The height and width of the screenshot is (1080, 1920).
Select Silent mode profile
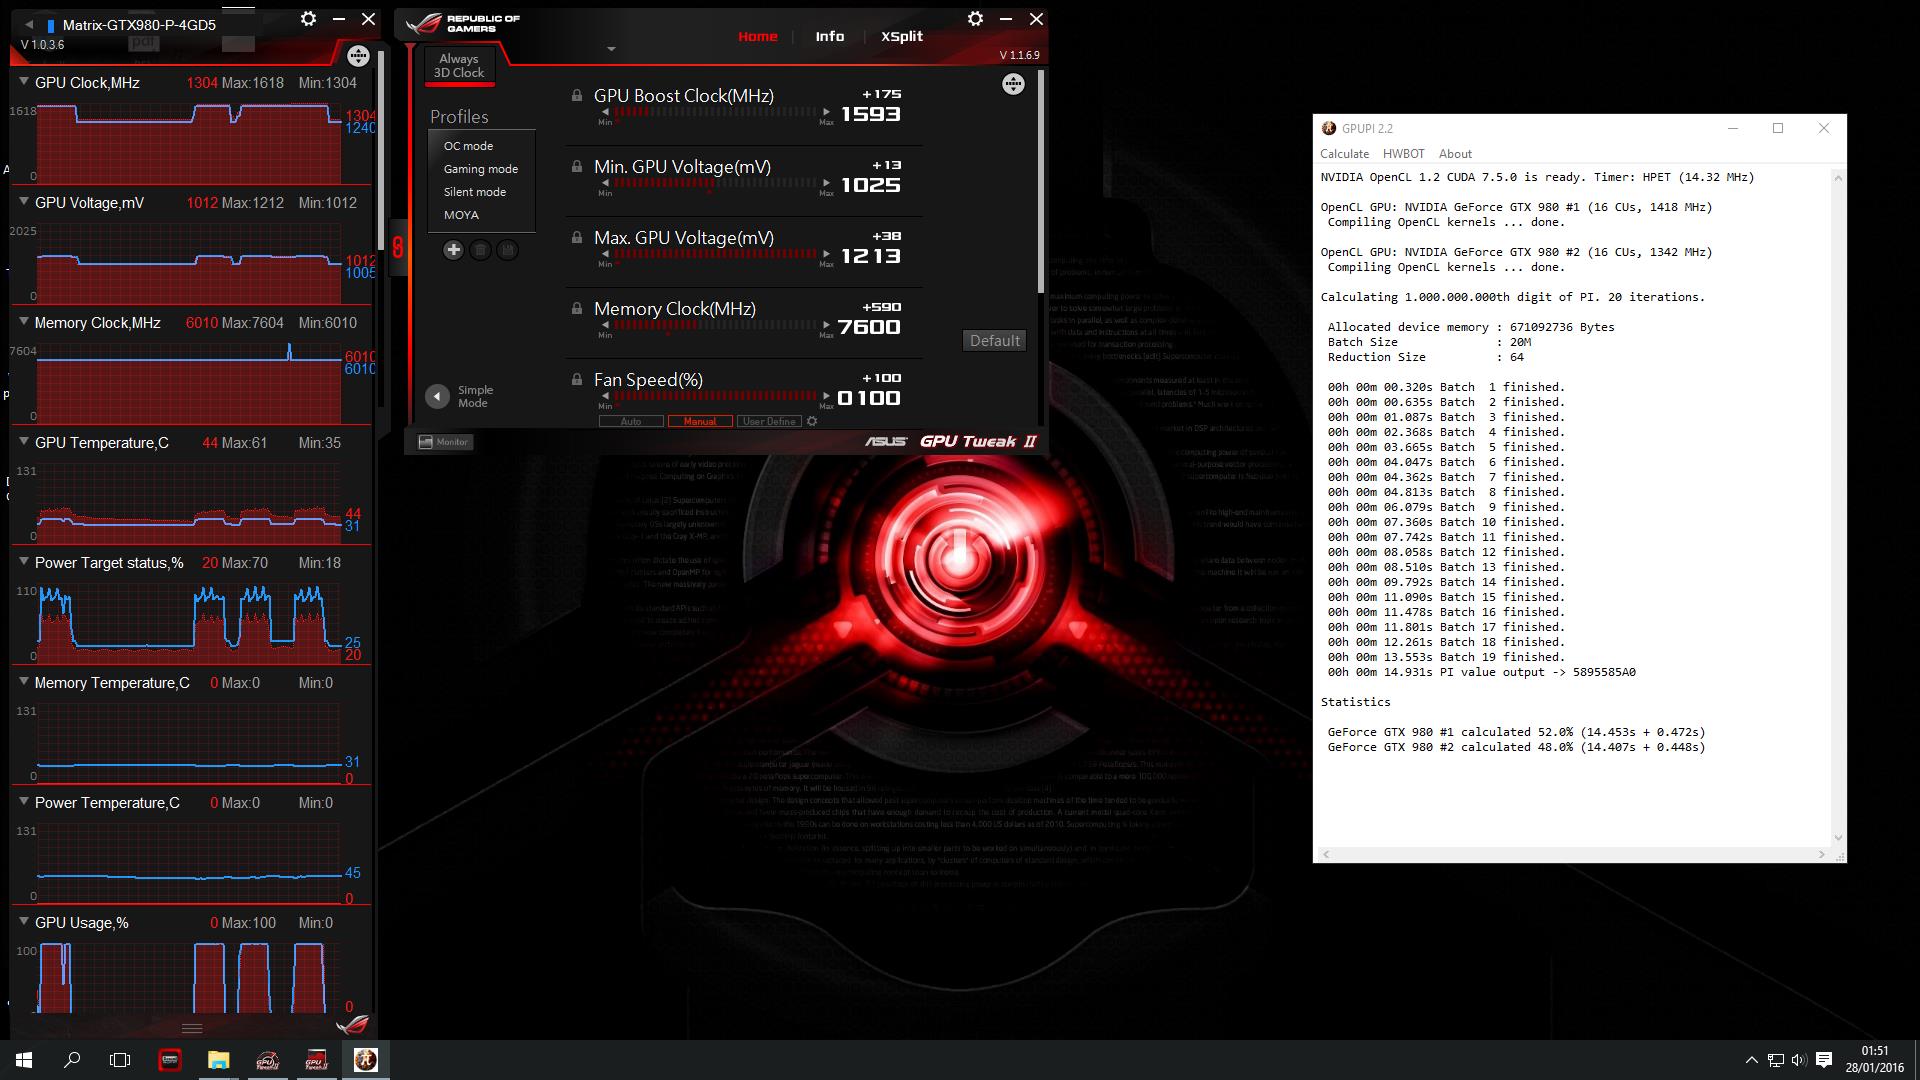tap(475, 192)
